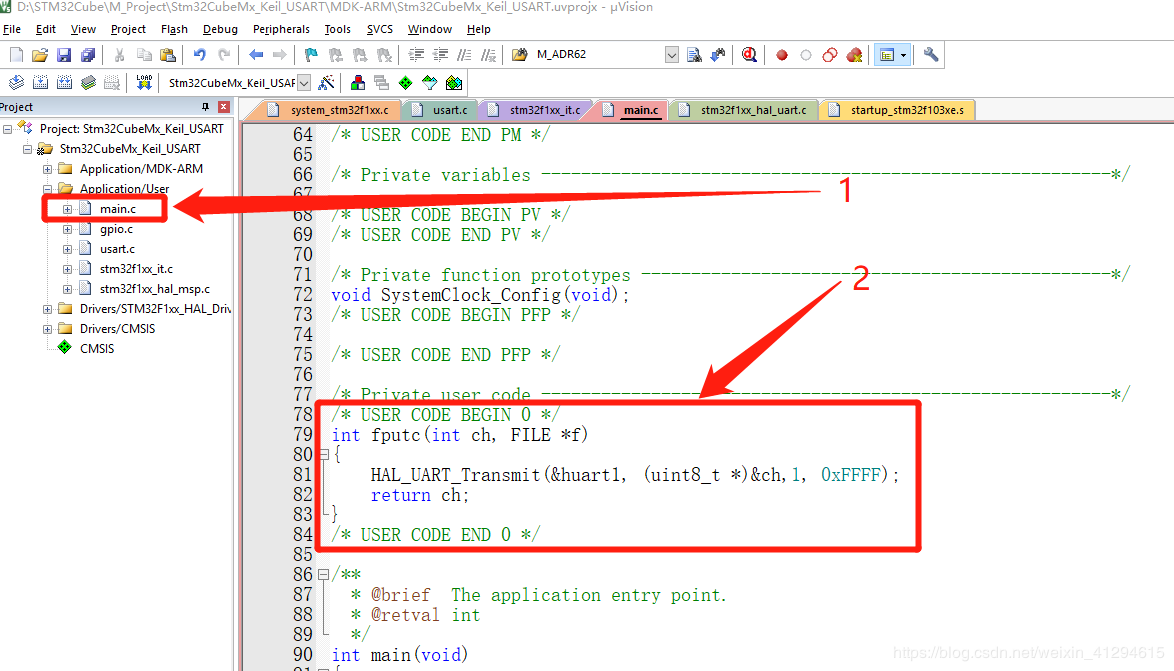Switch to the stm32f1xx_it.c editor tab

click(535, 110)
